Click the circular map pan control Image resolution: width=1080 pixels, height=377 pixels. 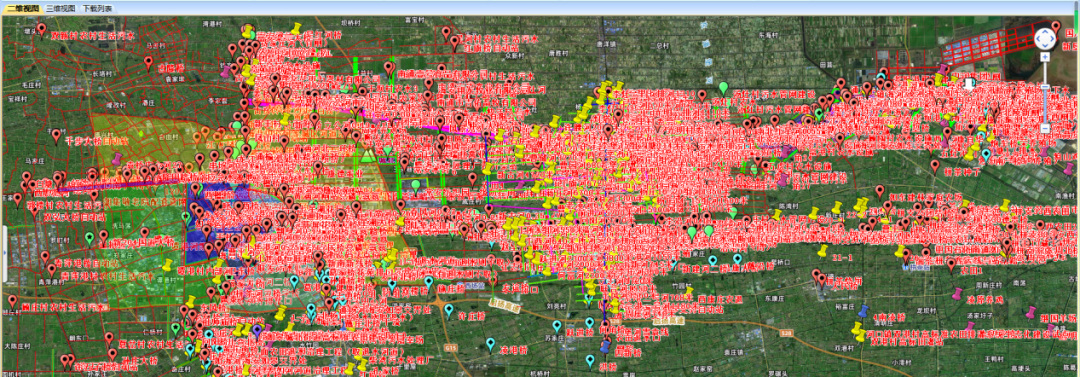[1045, 39]
